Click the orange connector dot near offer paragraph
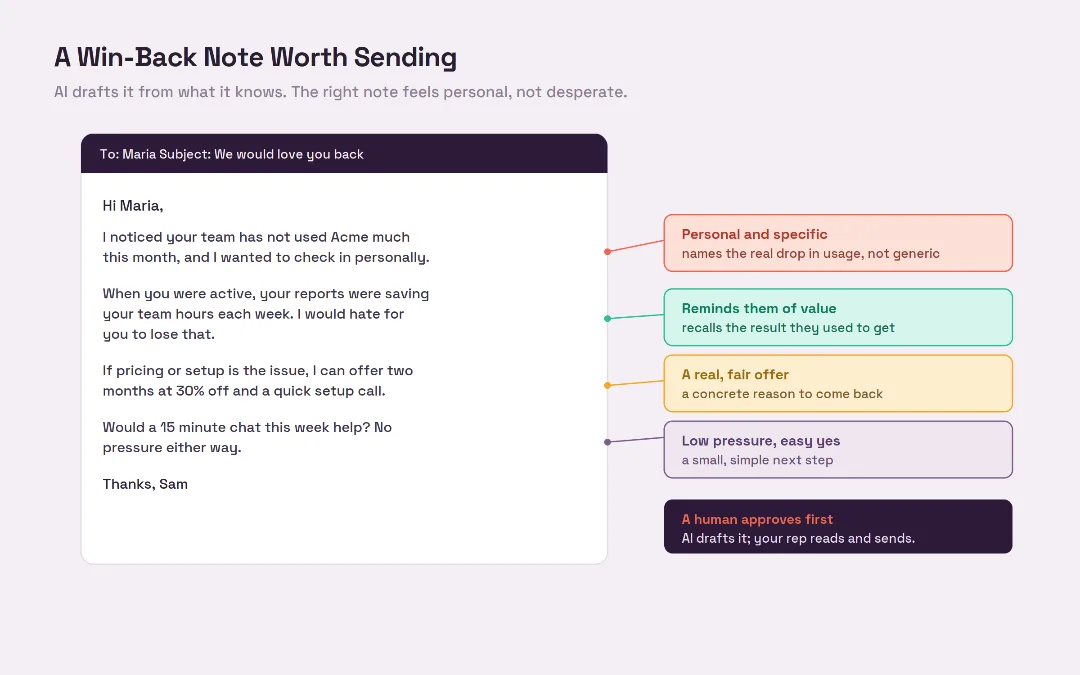This screenshot has width=1080, height=675. (608, 385)
